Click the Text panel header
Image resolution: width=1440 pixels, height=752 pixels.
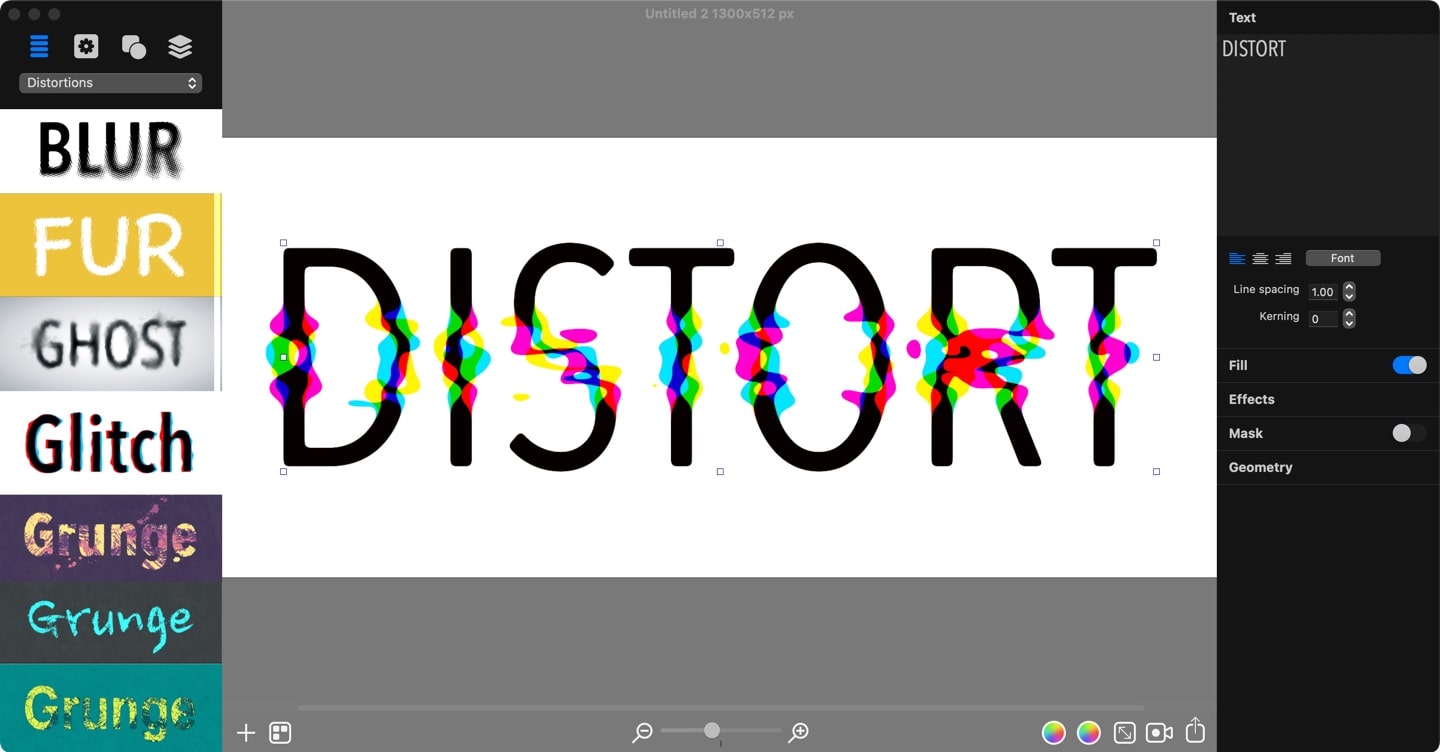[1242, 17]
